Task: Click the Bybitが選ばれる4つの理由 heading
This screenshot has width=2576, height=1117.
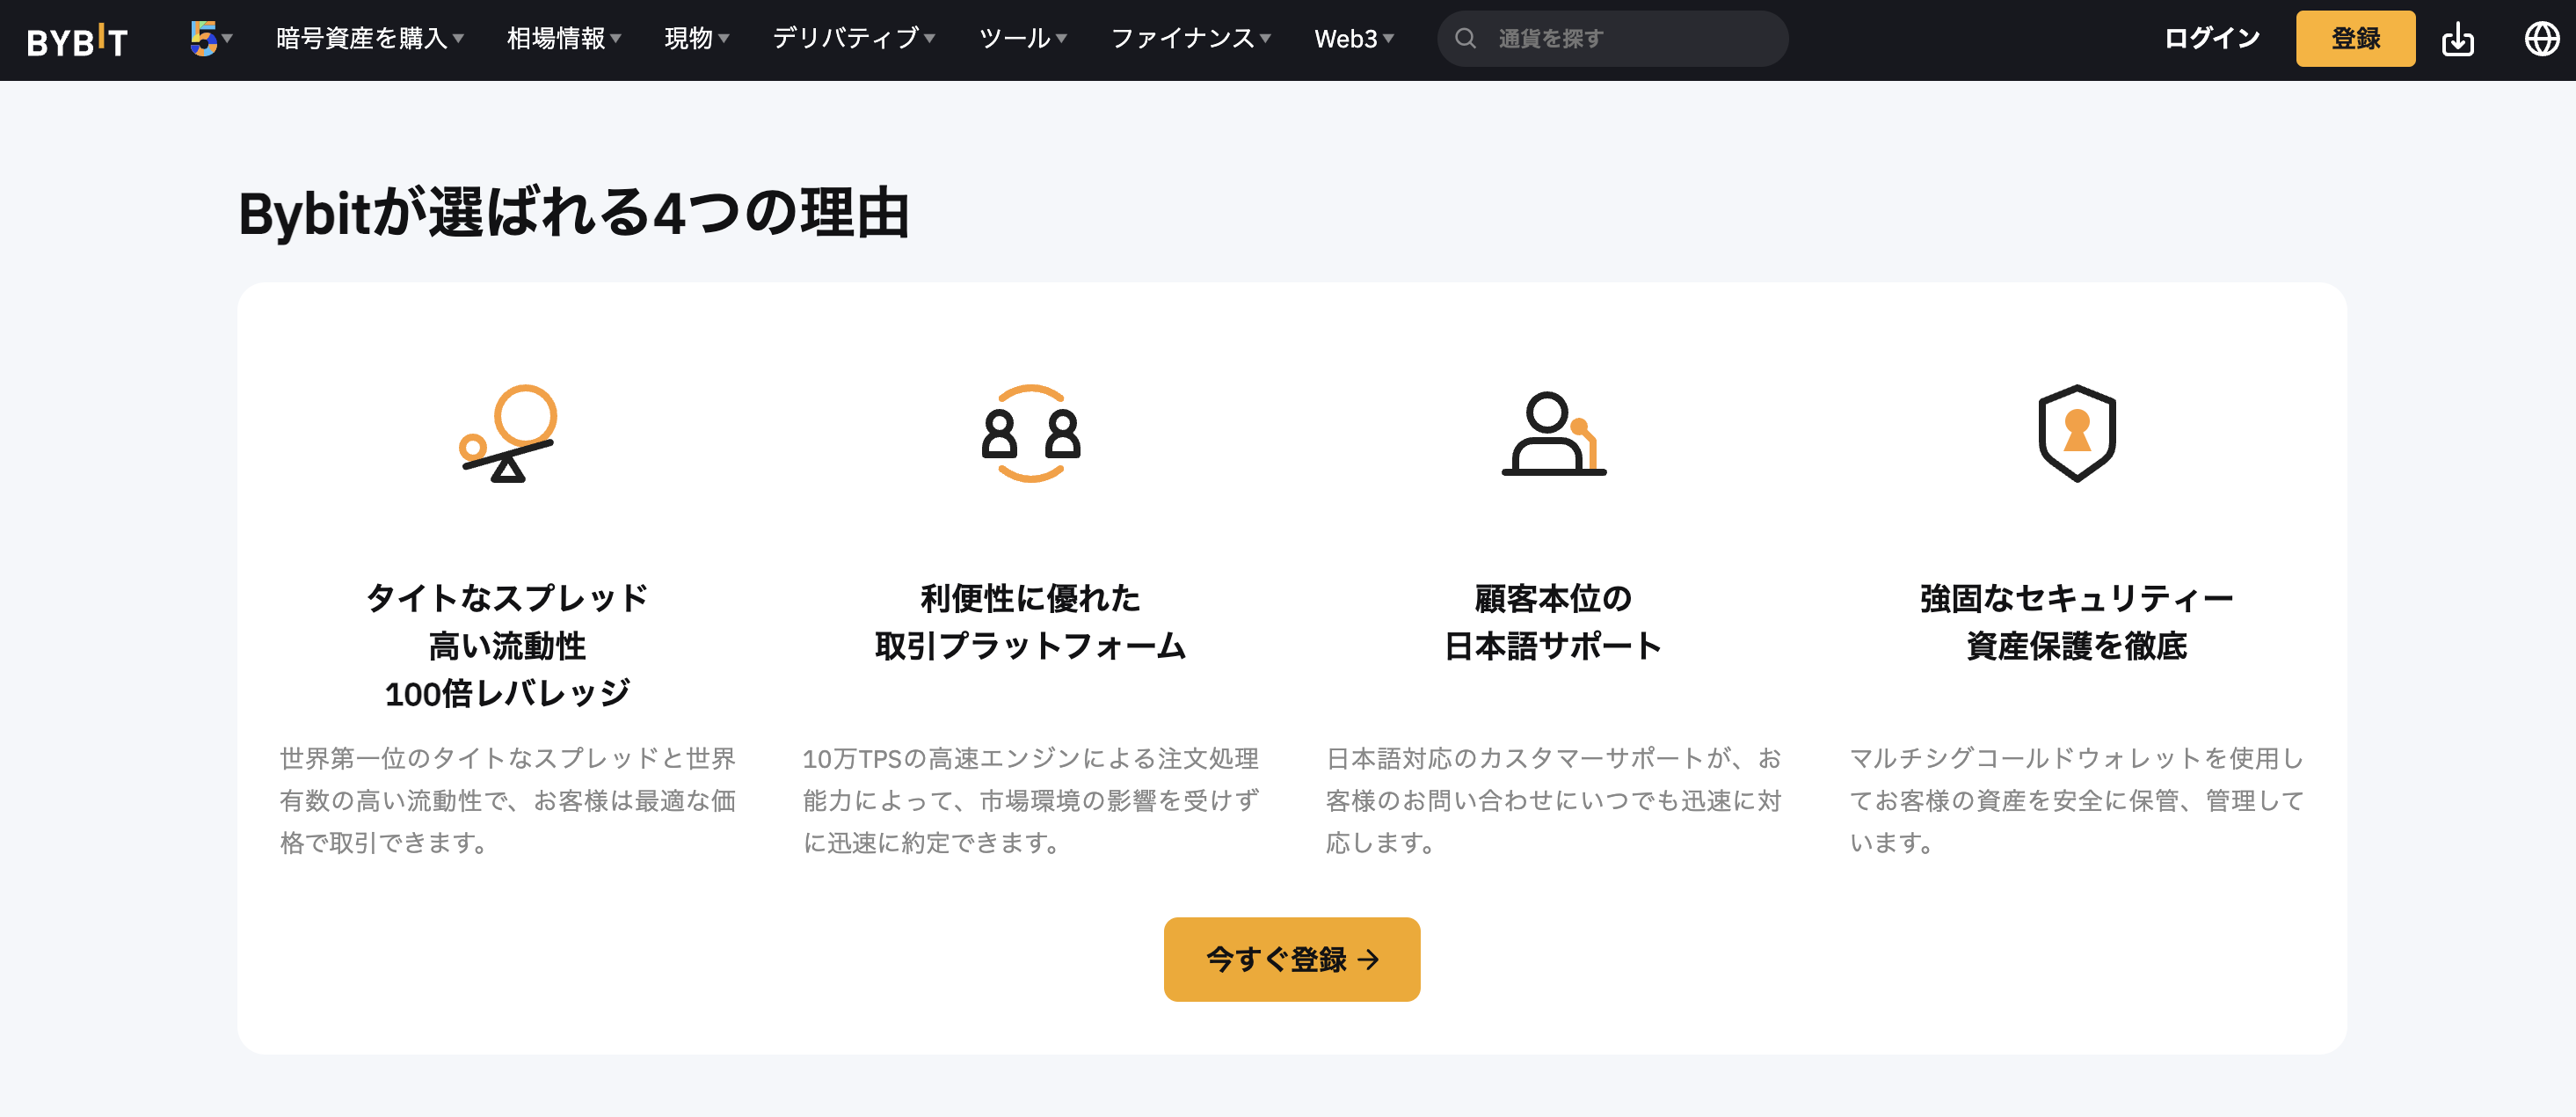Action: point(573,213)
